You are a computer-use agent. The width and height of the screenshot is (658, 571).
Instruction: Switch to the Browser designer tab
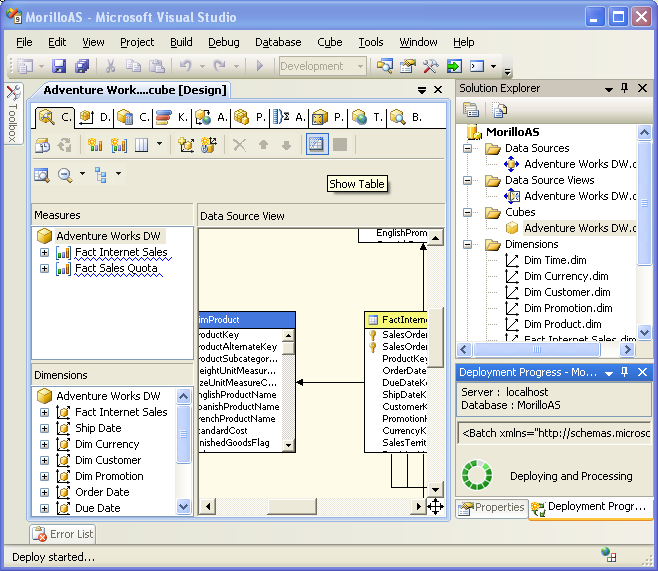[x=405, y=117]
